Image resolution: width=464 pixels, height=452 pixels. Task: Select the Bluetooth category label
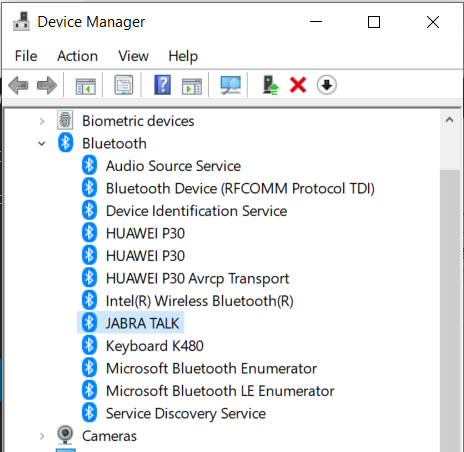(x=114, y=144)
